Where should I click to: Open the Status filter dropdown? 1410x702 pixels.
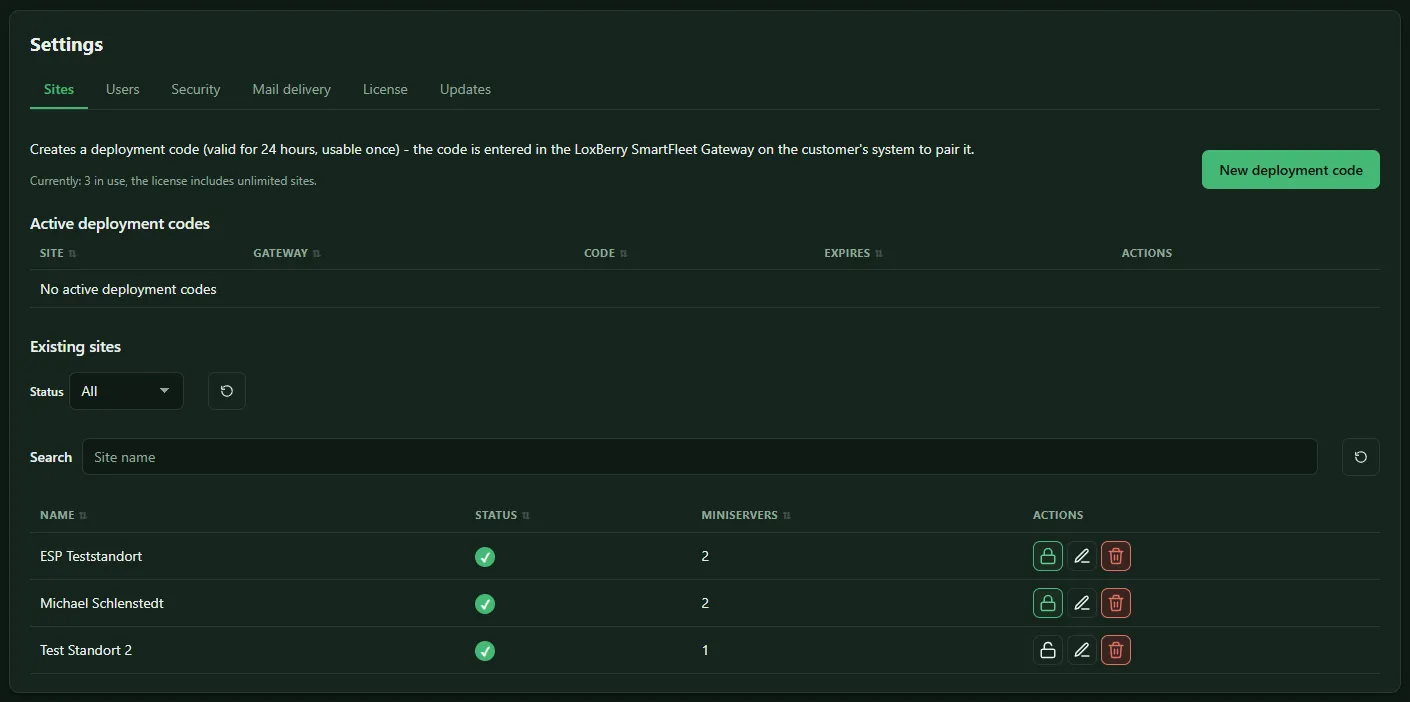[126, 391]
